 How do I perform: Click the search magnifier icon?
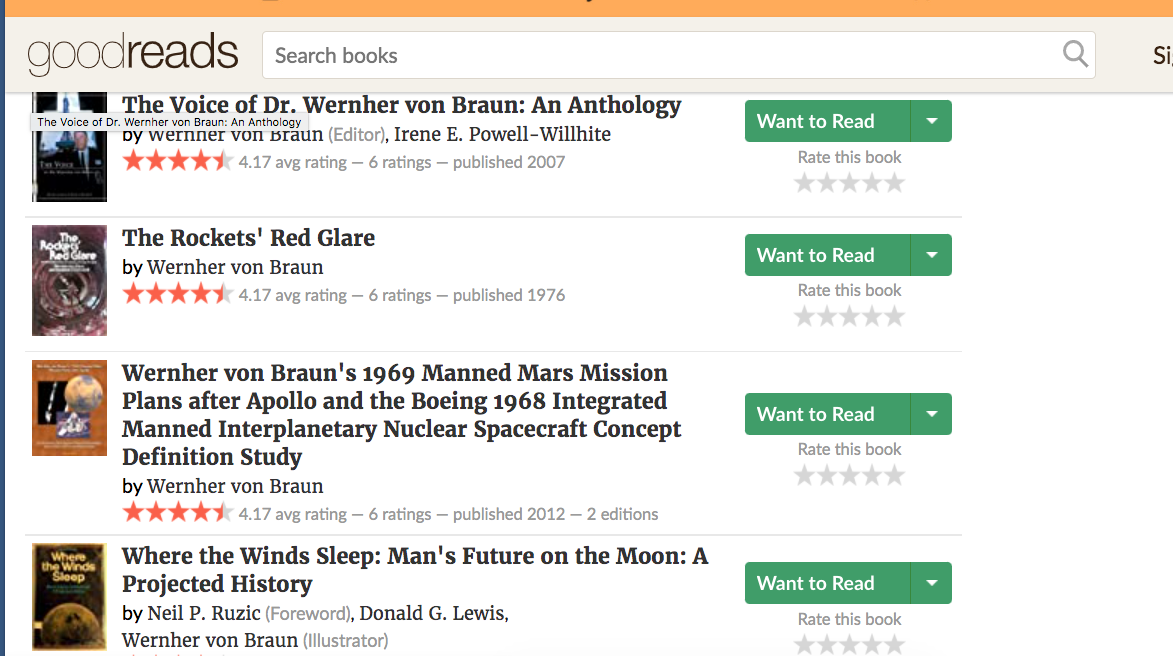coord(1075,54)
